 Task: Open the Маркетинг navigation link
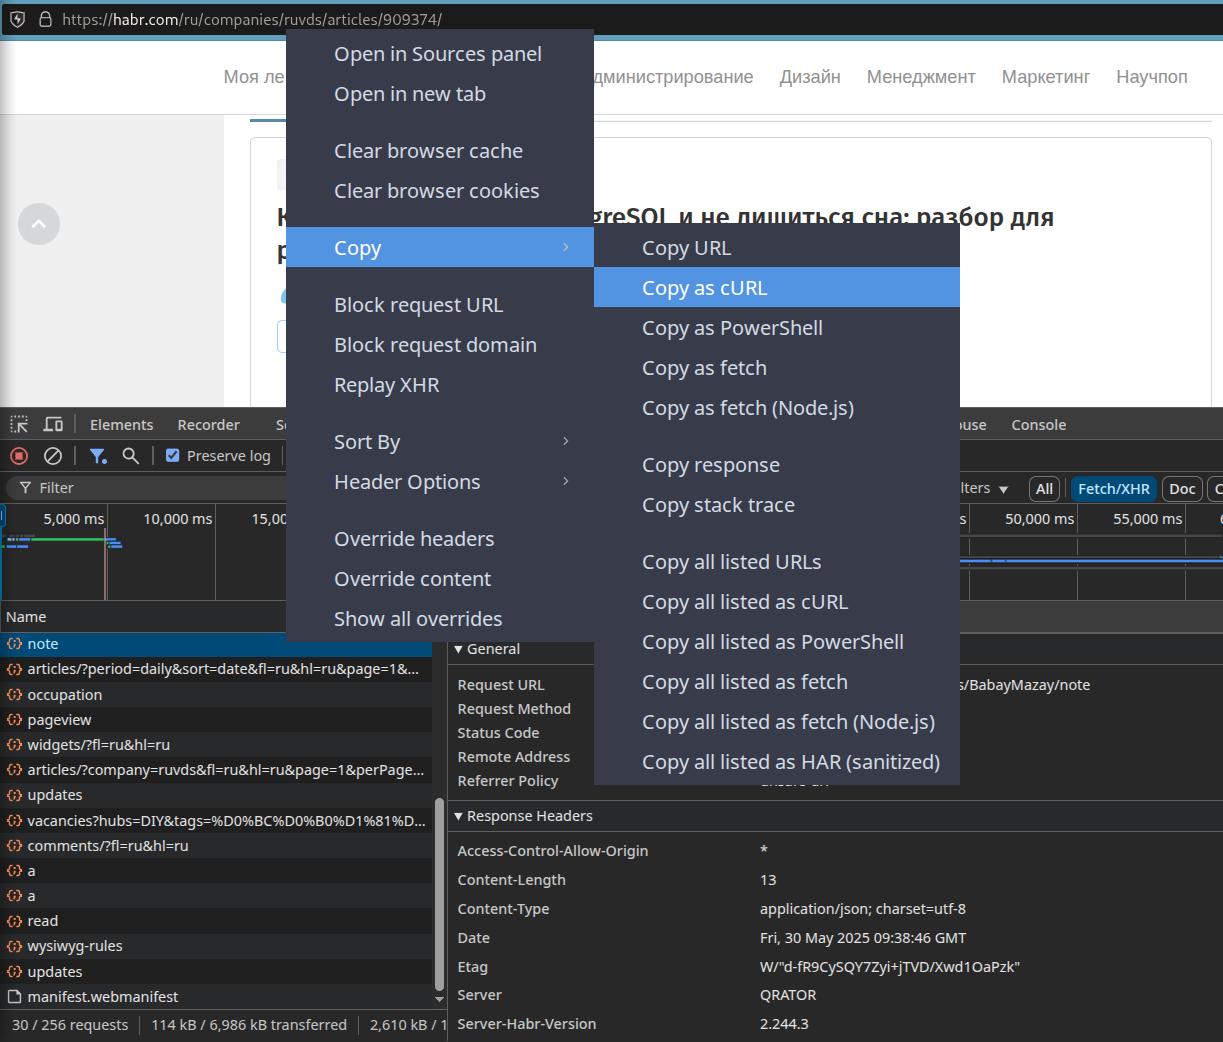1045,76
